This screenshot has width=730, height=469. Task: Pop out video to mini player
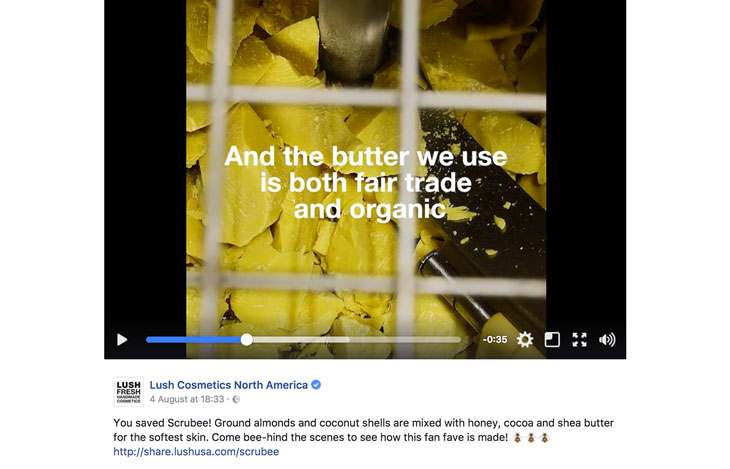point(552,340)
